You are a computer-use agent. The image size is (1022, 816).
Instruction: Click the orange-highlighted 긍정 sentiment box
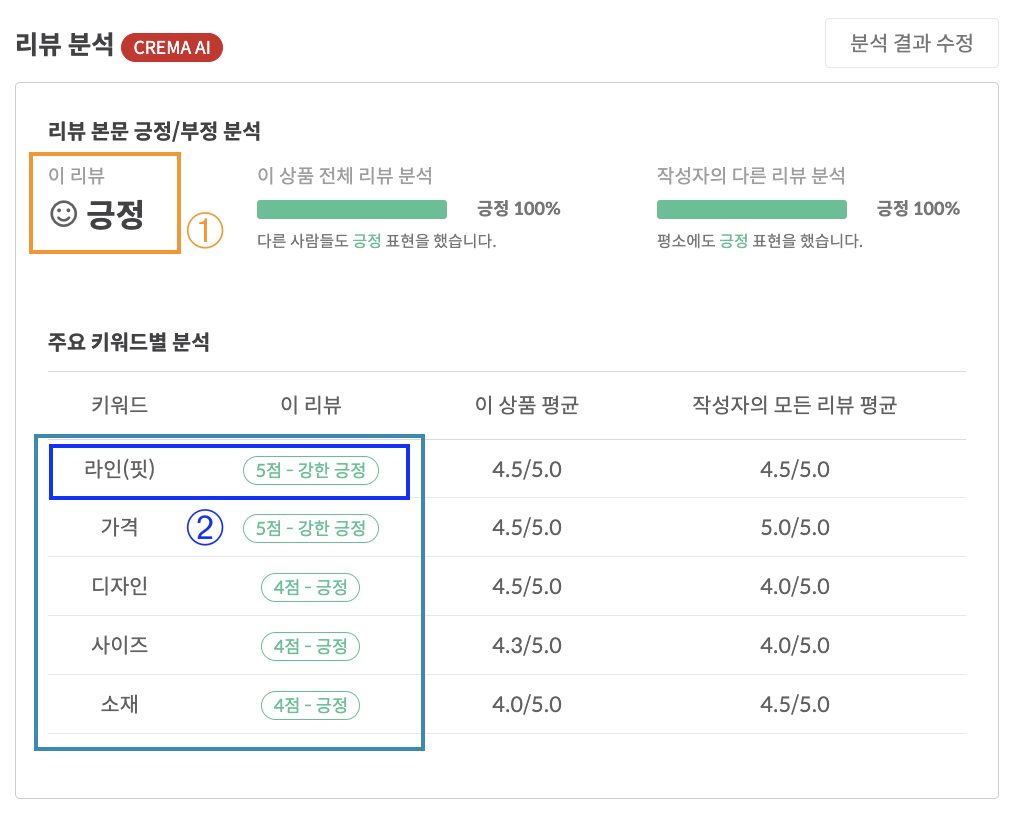(104, 202)
